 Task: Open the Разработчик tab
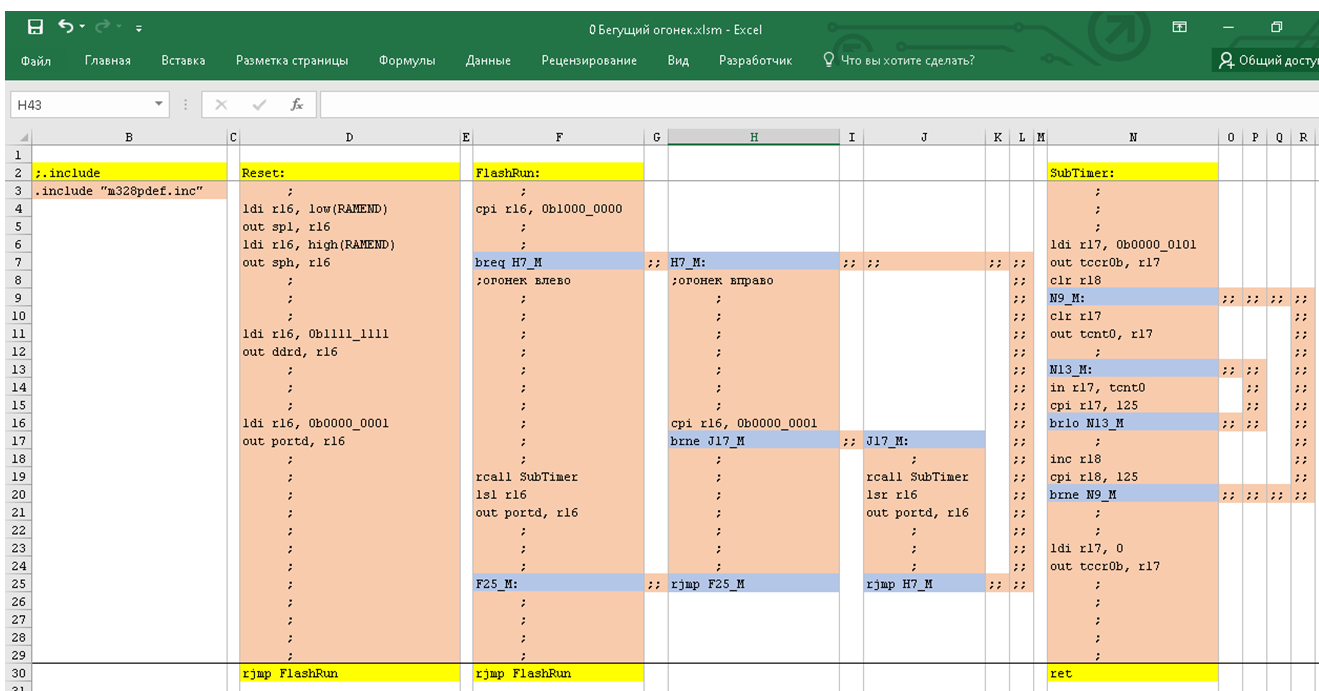point(755,61)
